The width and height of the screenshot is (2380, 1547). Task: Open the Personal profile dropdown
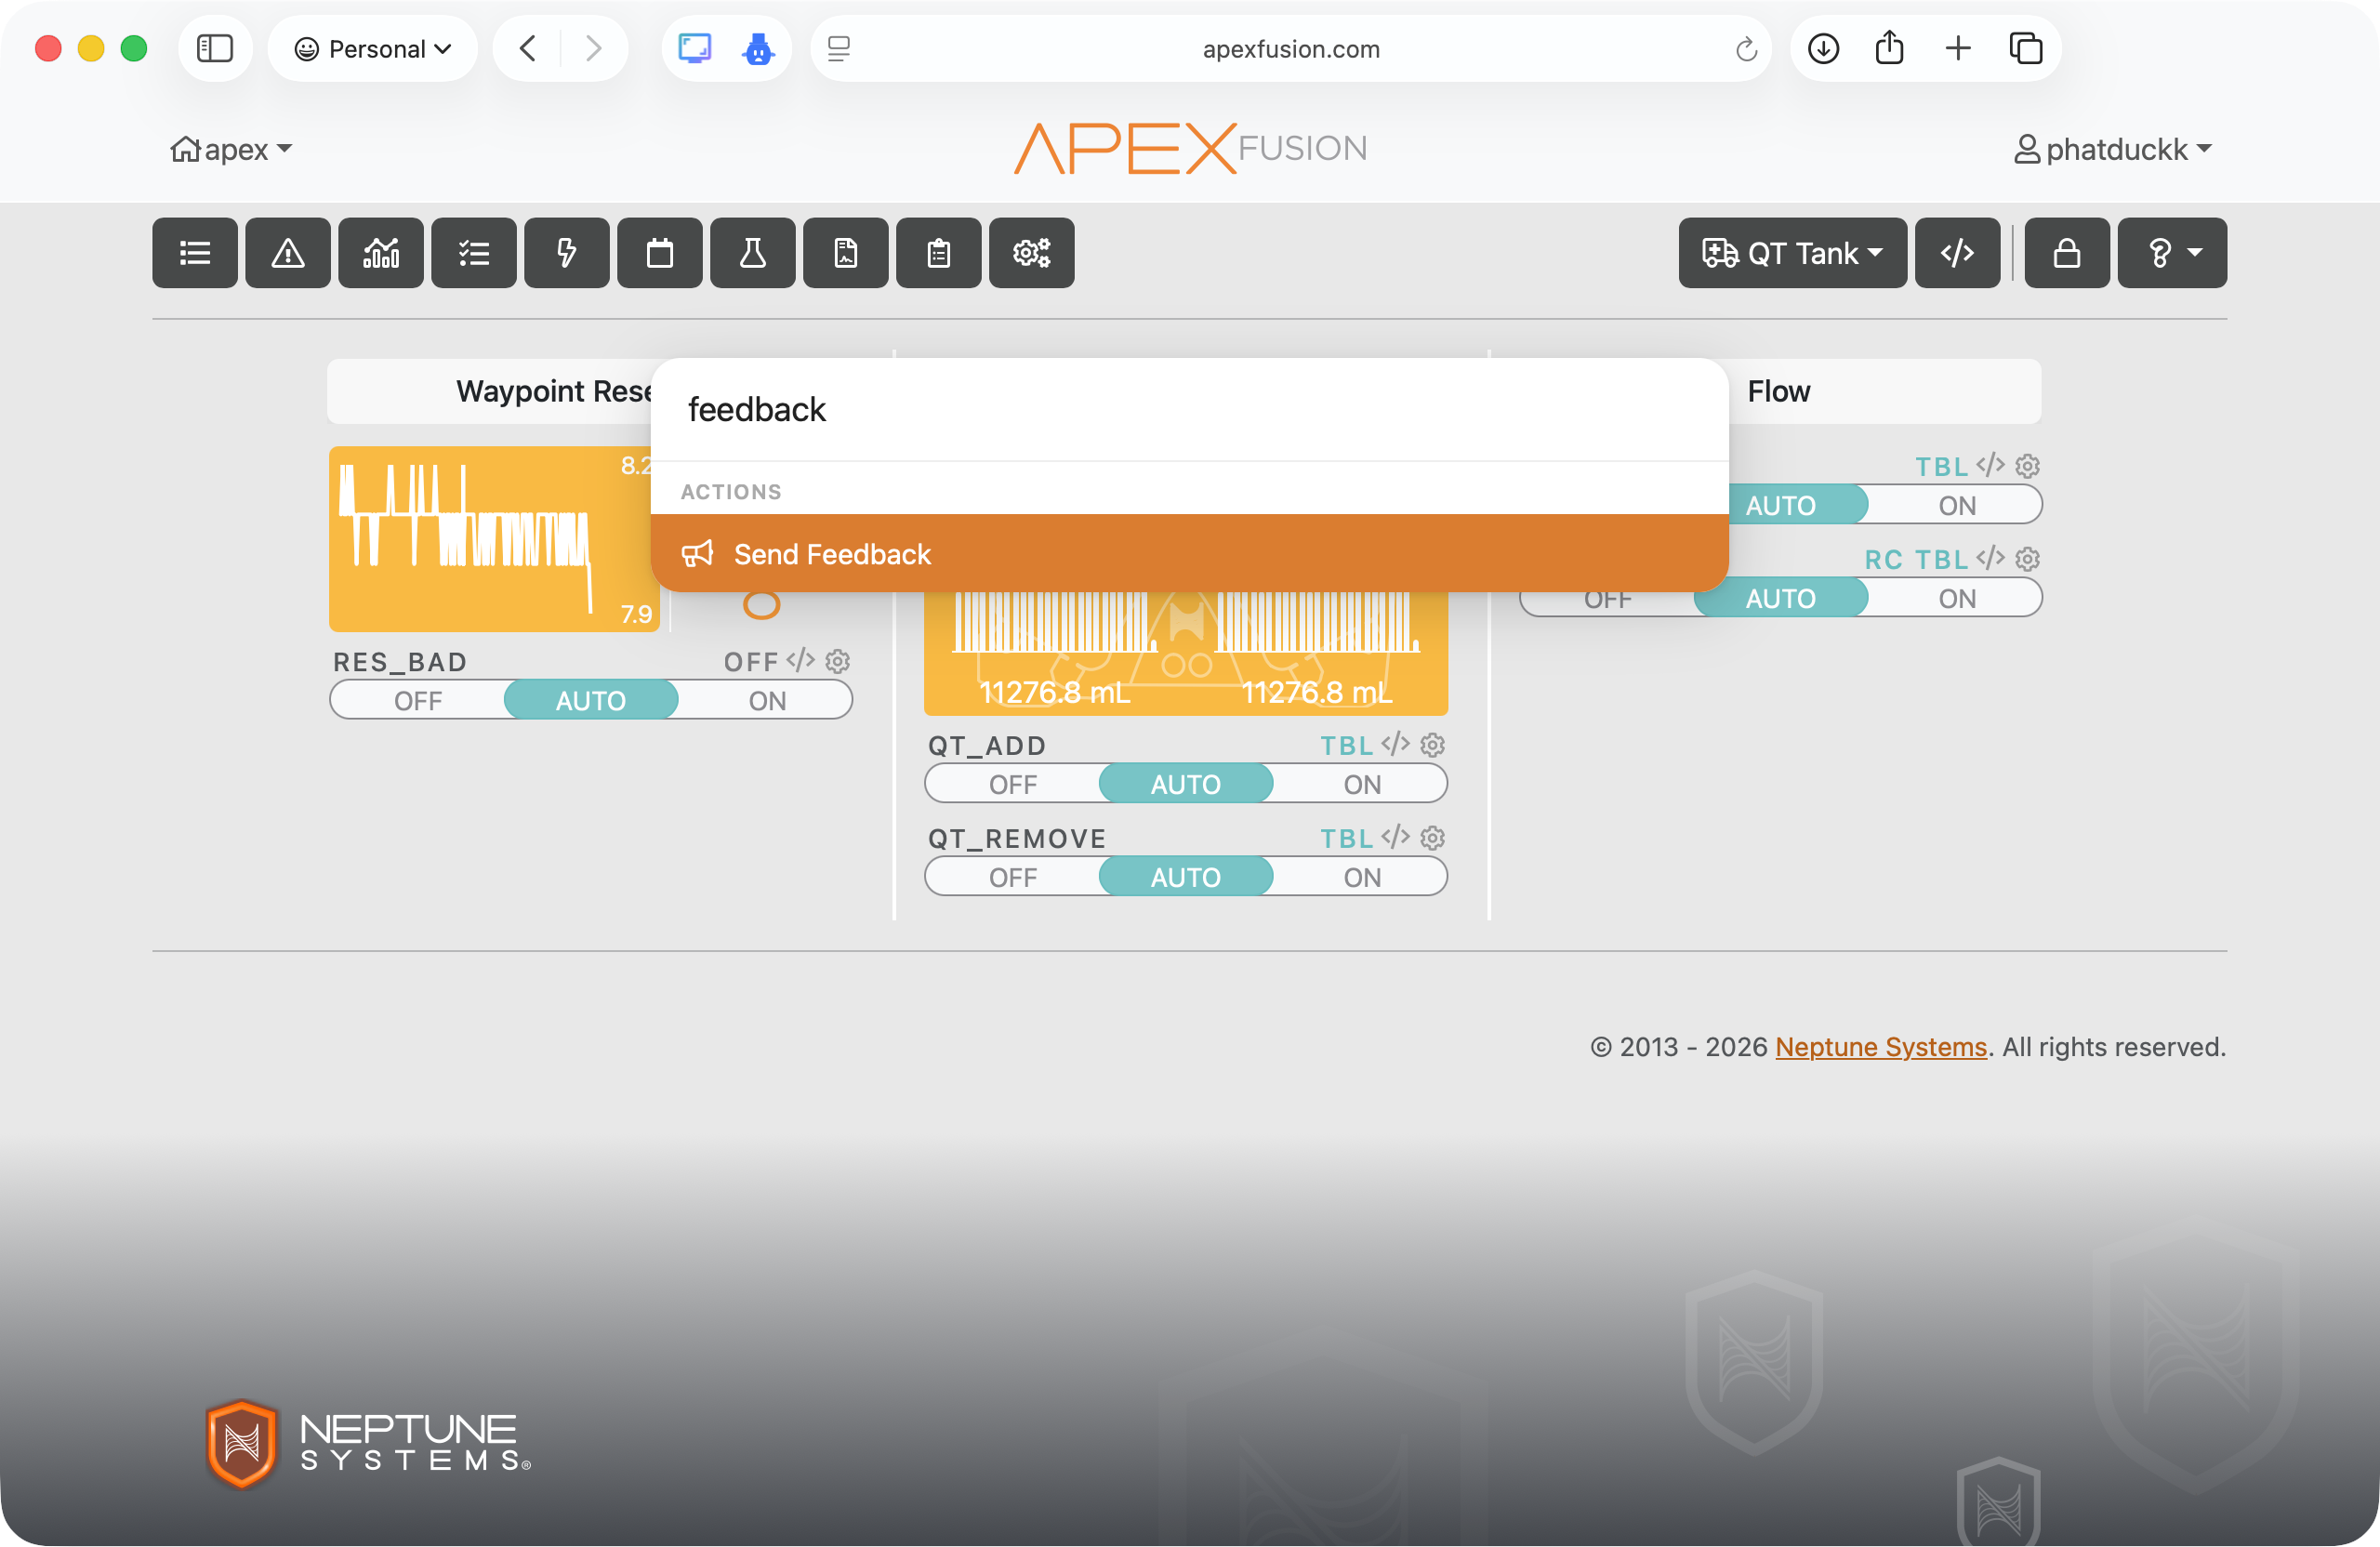373,49
